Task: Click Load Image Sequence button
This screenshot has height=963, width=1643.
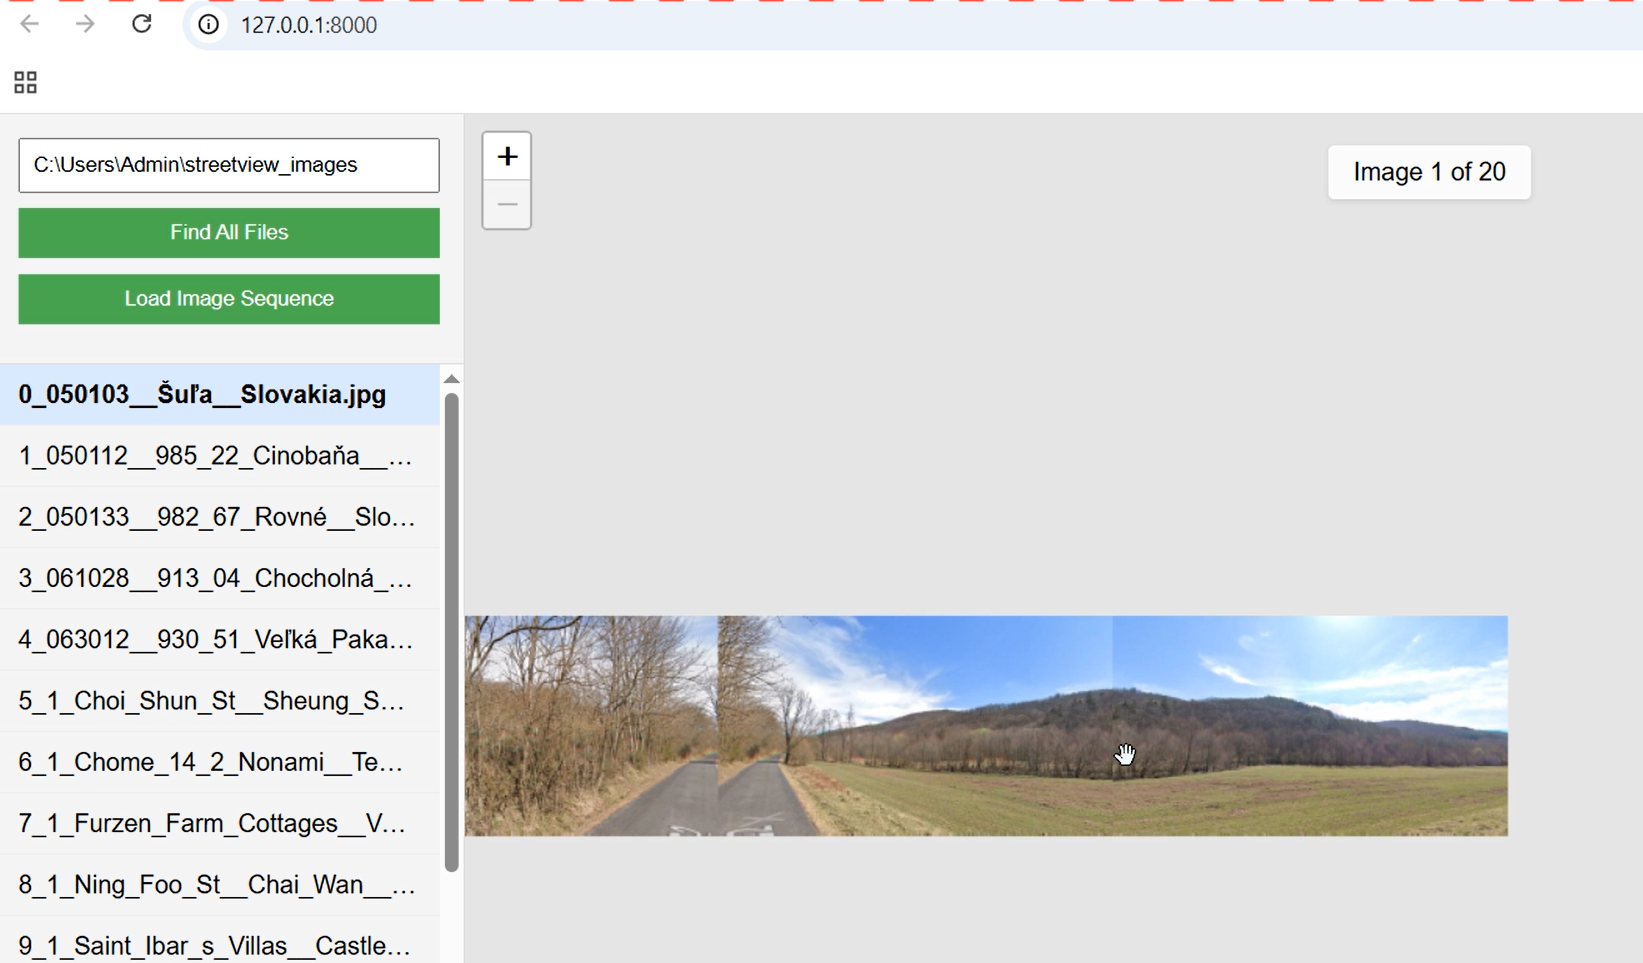Action: pos(229,299)
